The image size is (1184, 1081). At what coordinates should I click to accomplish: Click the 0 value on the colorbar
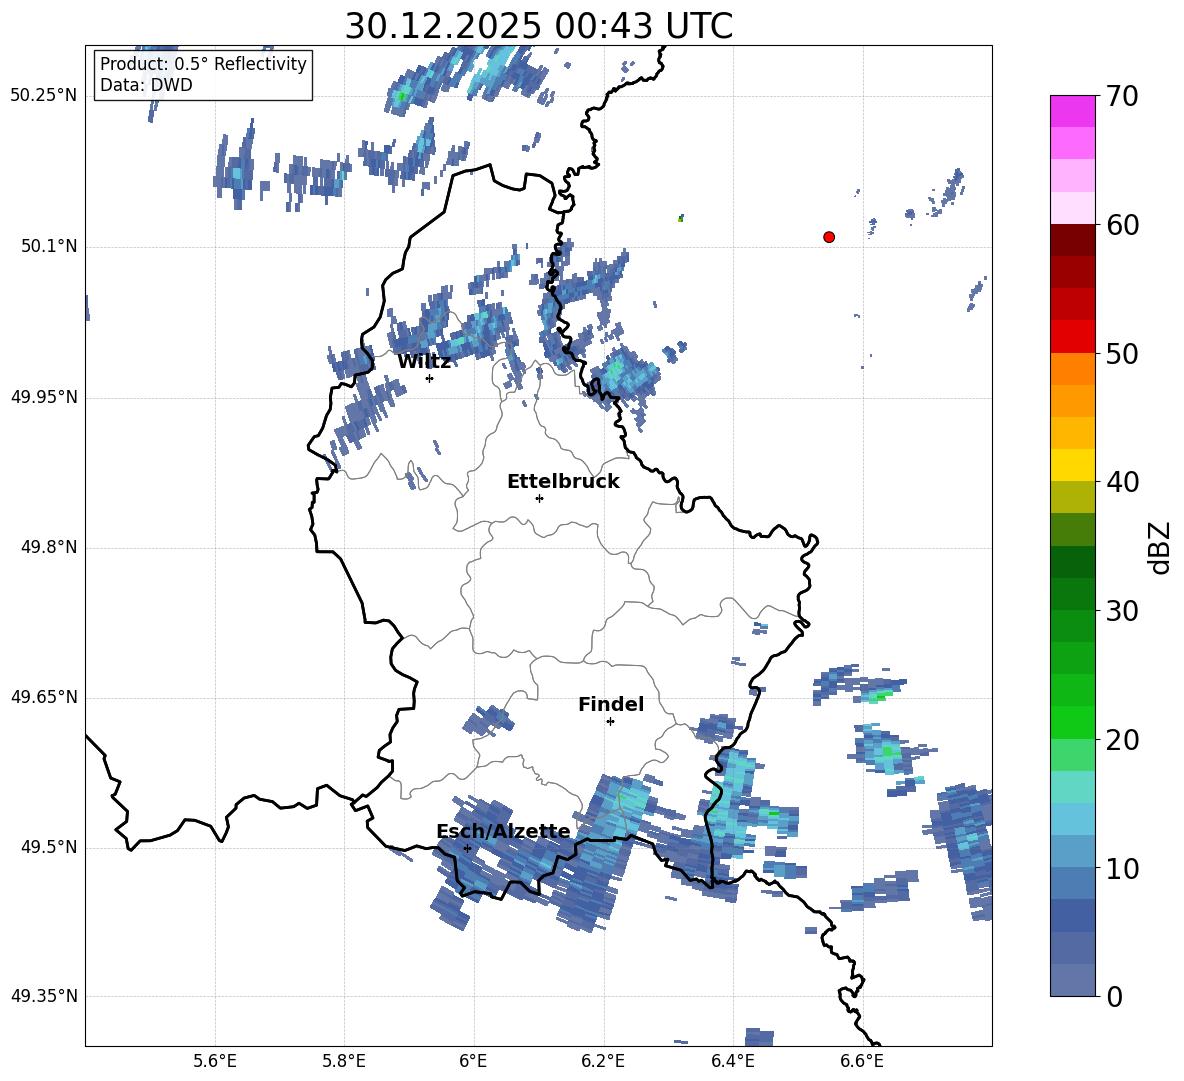1114,996
